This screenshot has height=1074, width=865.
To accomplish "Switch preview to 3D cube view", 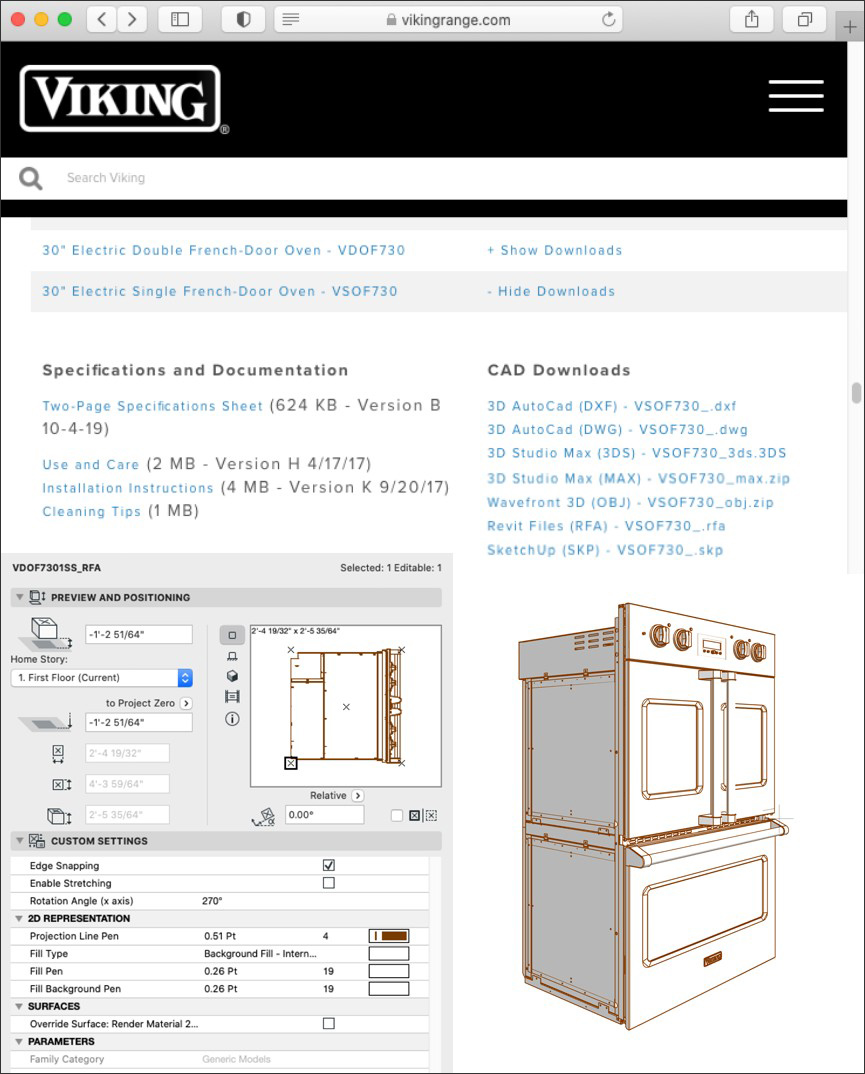I will pyautogui.click(x=232, y=676).
